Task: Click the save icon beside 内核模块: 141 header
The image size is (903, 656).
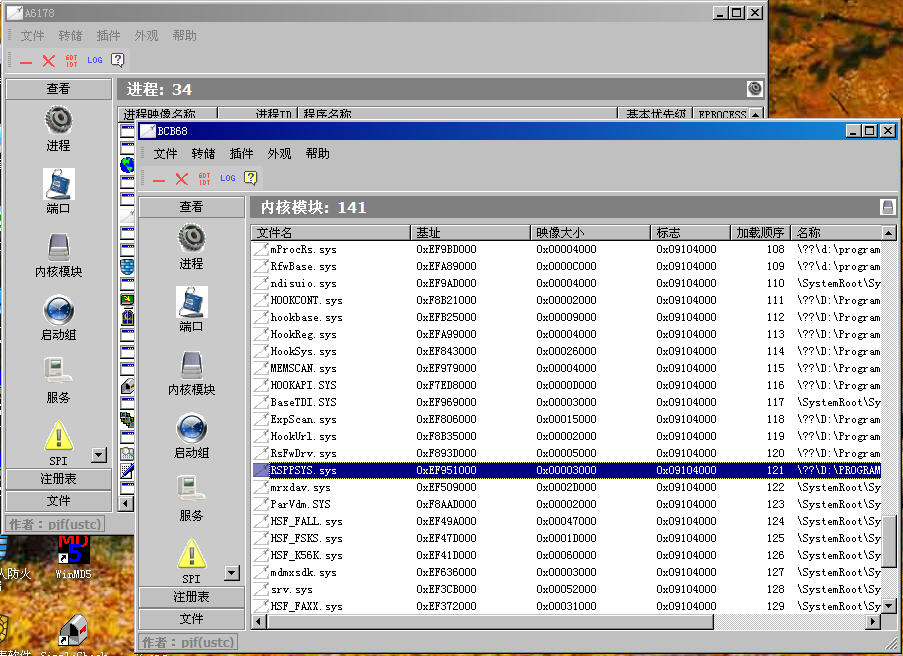Action: [886, 207]
